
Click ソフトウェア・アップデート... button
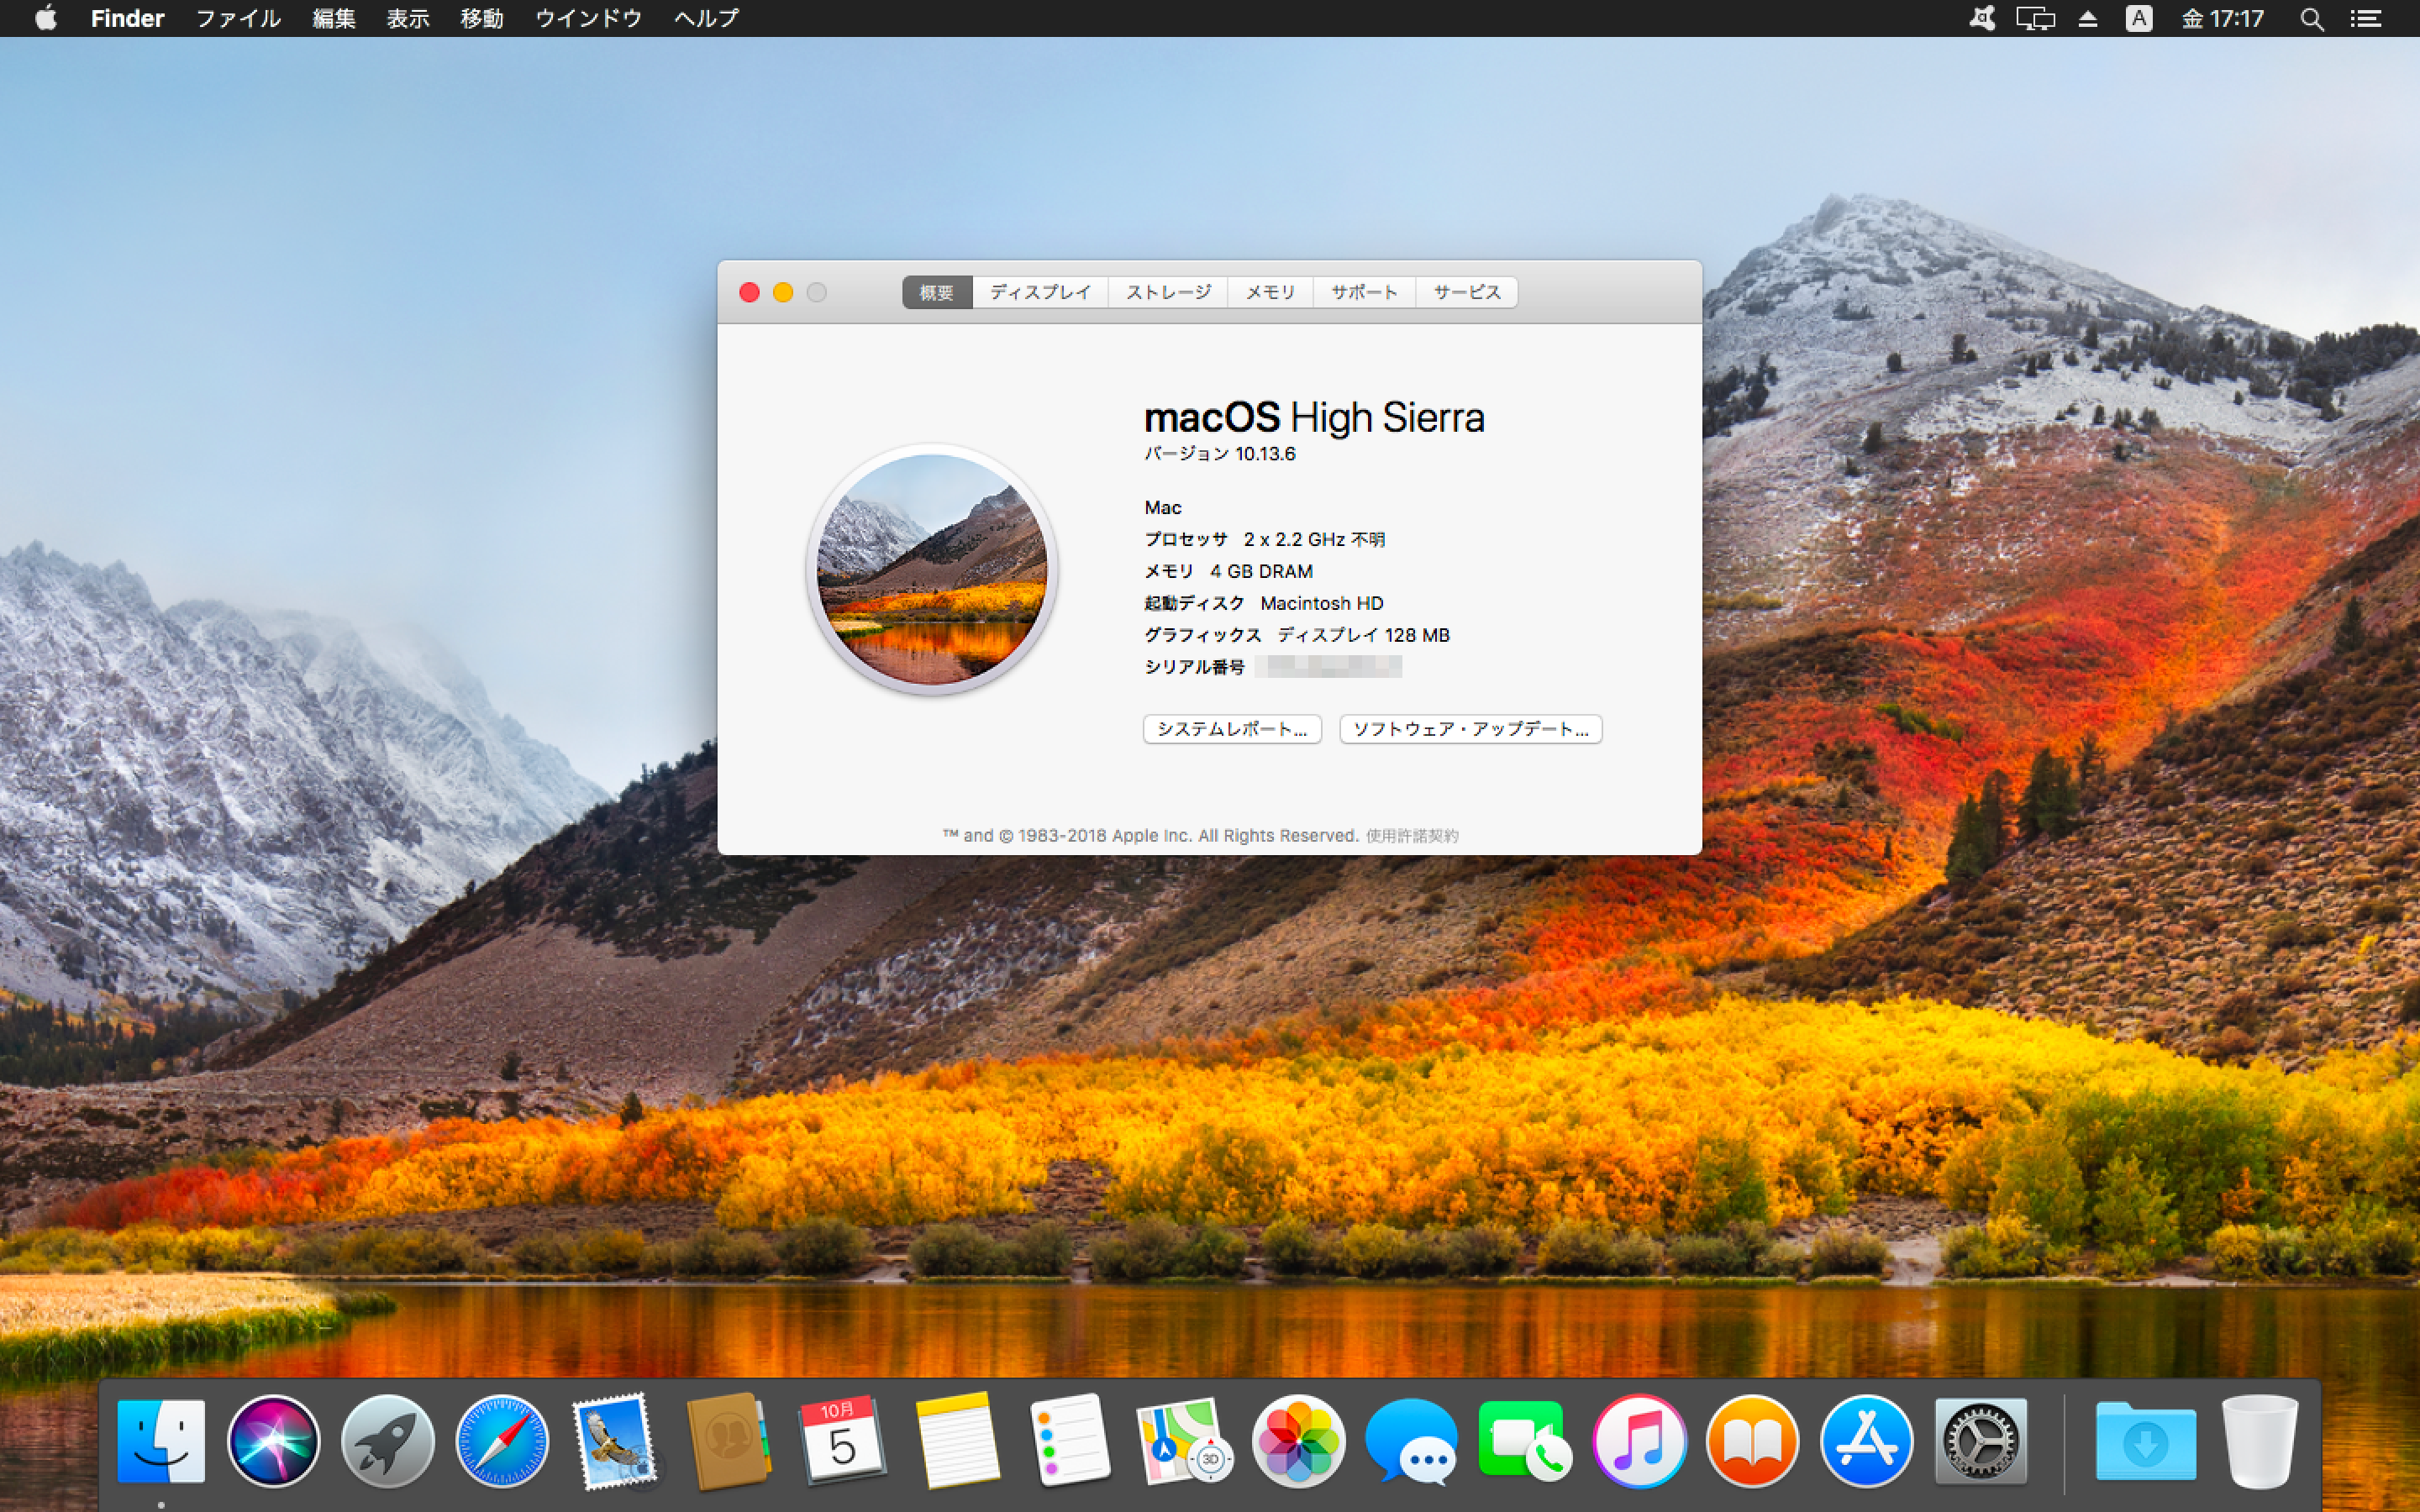(x=1470, y=729)
